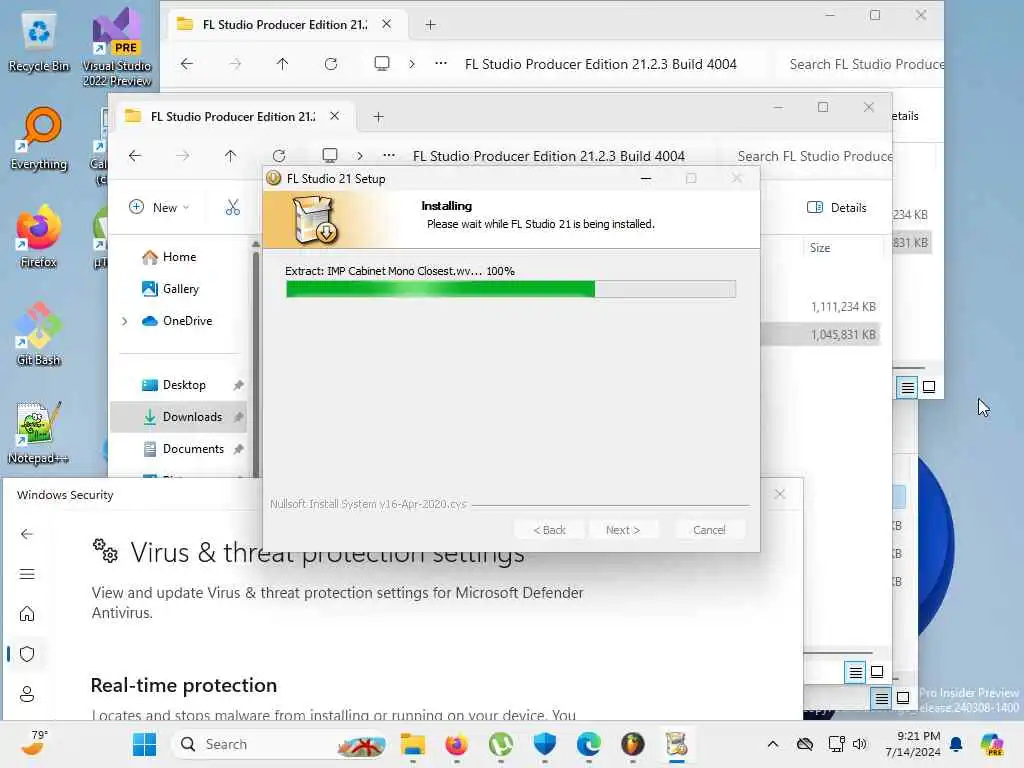Click the Back button in FL Studio Setup
Image resolution: width=1024 pixels, height=768 pixels.
(549, 530)
